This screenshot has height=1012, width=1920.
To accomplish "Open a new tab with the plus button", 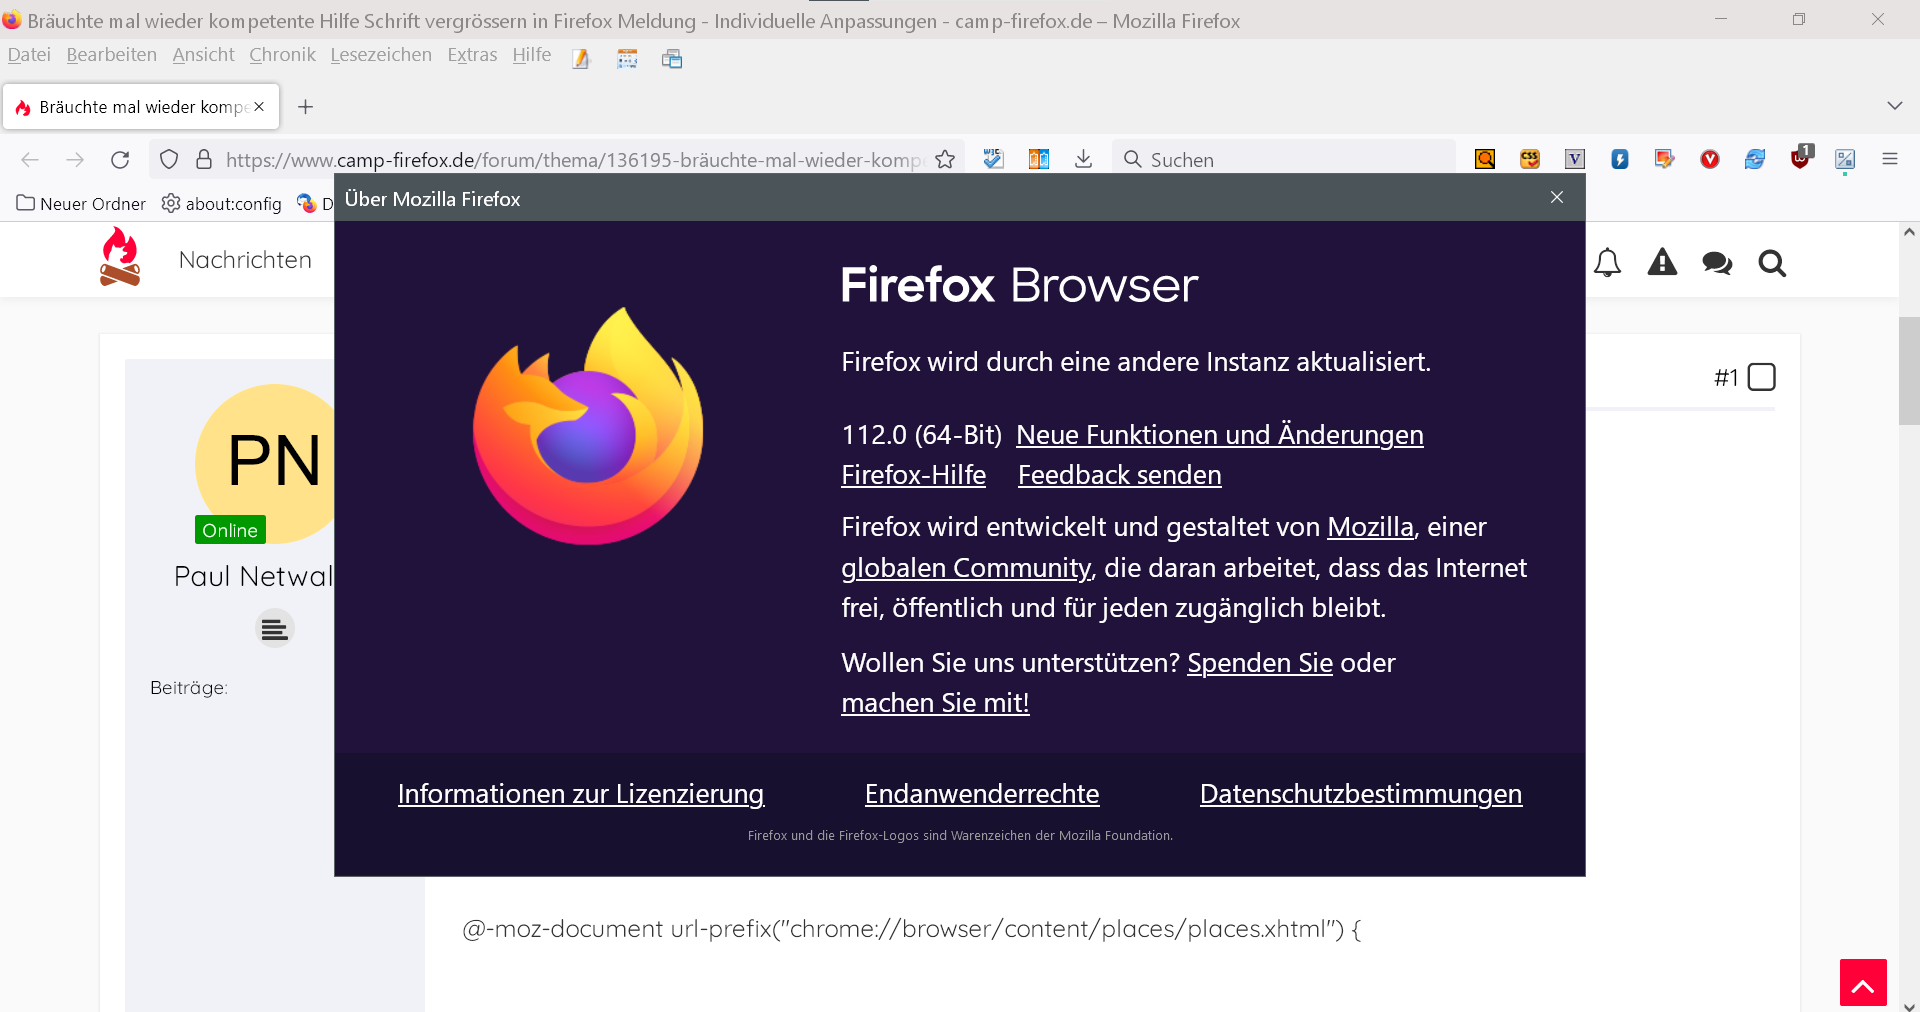I will click(306, 107).
